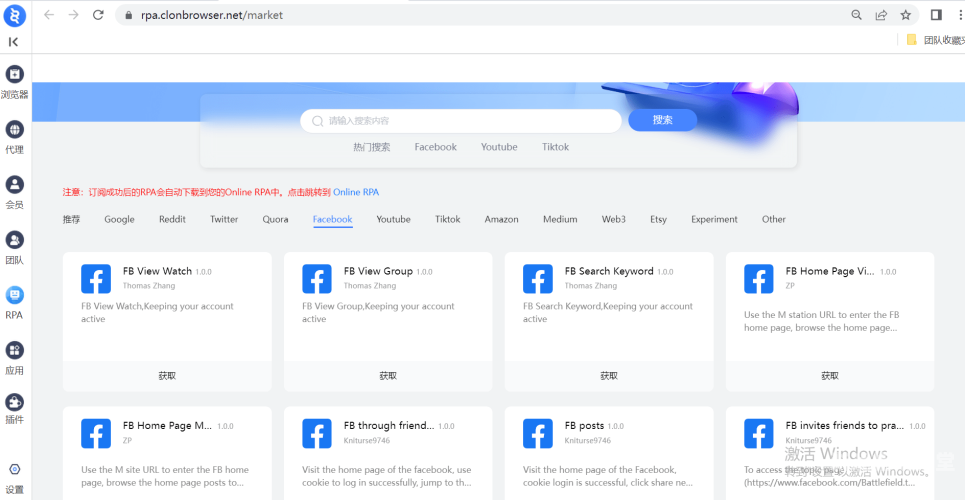The width and height of the screenshot is (965, 500).
Task: Click the Facebook icon of FB invites friends
Action: (x=759, y=433)
